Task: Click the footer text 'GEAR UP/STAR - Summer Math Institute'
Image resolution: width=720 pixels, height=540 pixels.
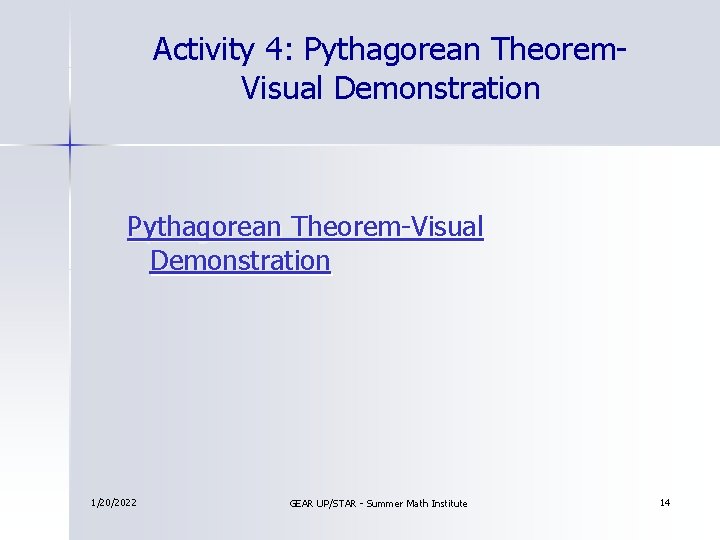Action: tap(378, 504)
